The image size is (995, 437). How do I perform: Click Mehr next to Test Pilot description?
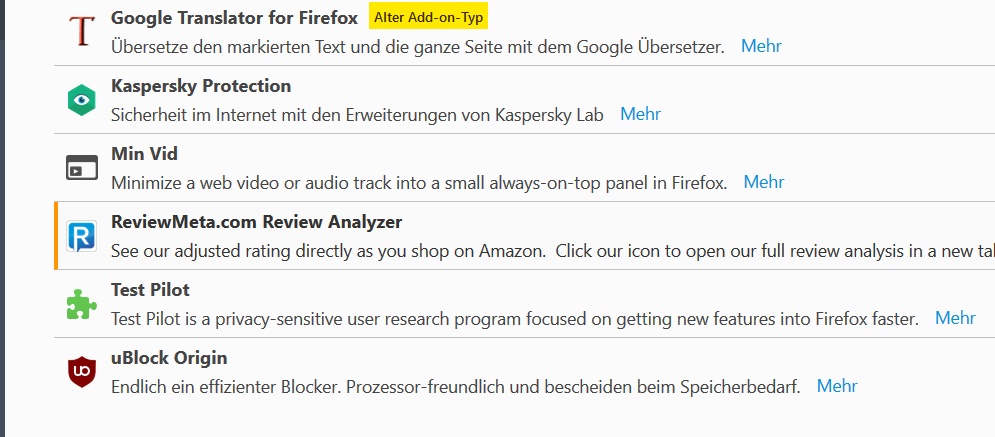(955, 318)
